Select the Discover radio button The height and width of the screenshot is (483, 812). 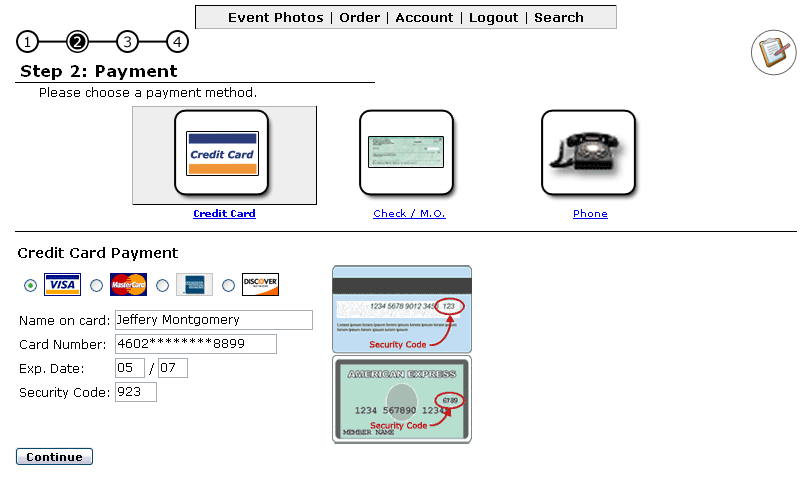pos(228,285)
